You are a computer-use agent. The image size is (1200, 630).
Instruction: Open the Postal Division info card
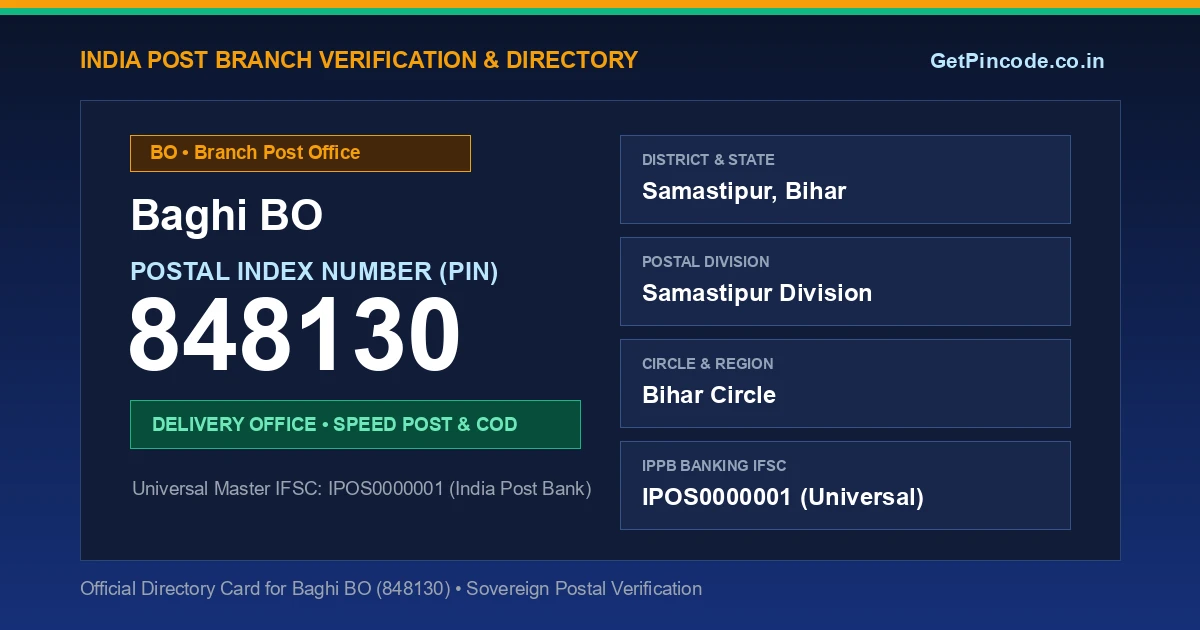pyautogui.click(x=845, y=281)
